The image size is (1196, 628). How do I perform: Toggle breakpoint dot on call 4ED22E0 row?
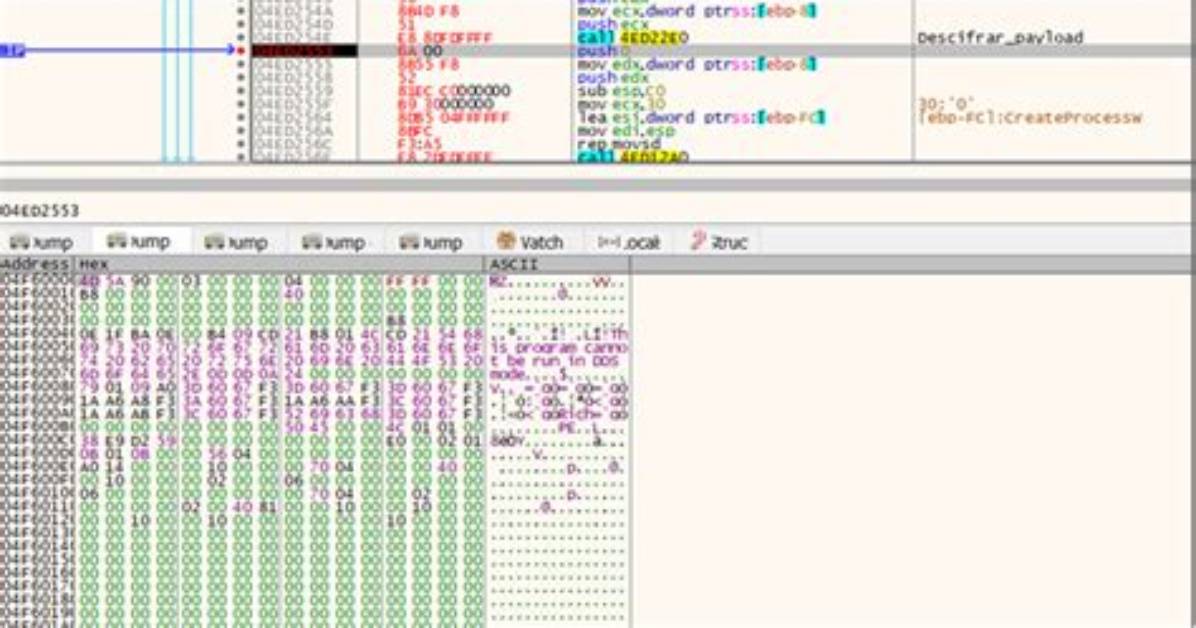click(241, 38)
